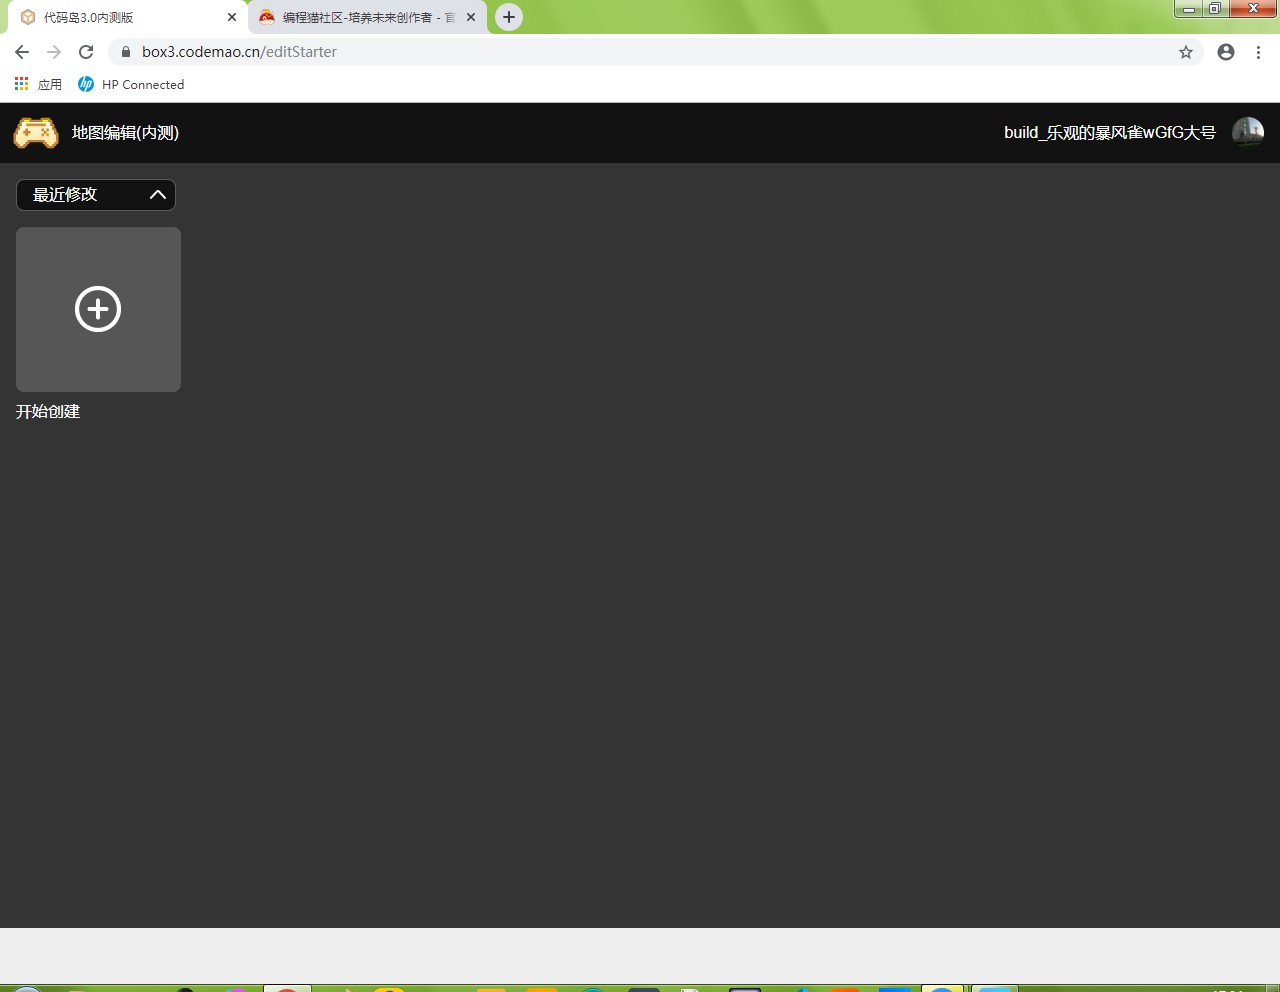The height and width of the screenshot is (992, 1280).
Task: Open a new browser tab
Action: (x=509, y=17)
